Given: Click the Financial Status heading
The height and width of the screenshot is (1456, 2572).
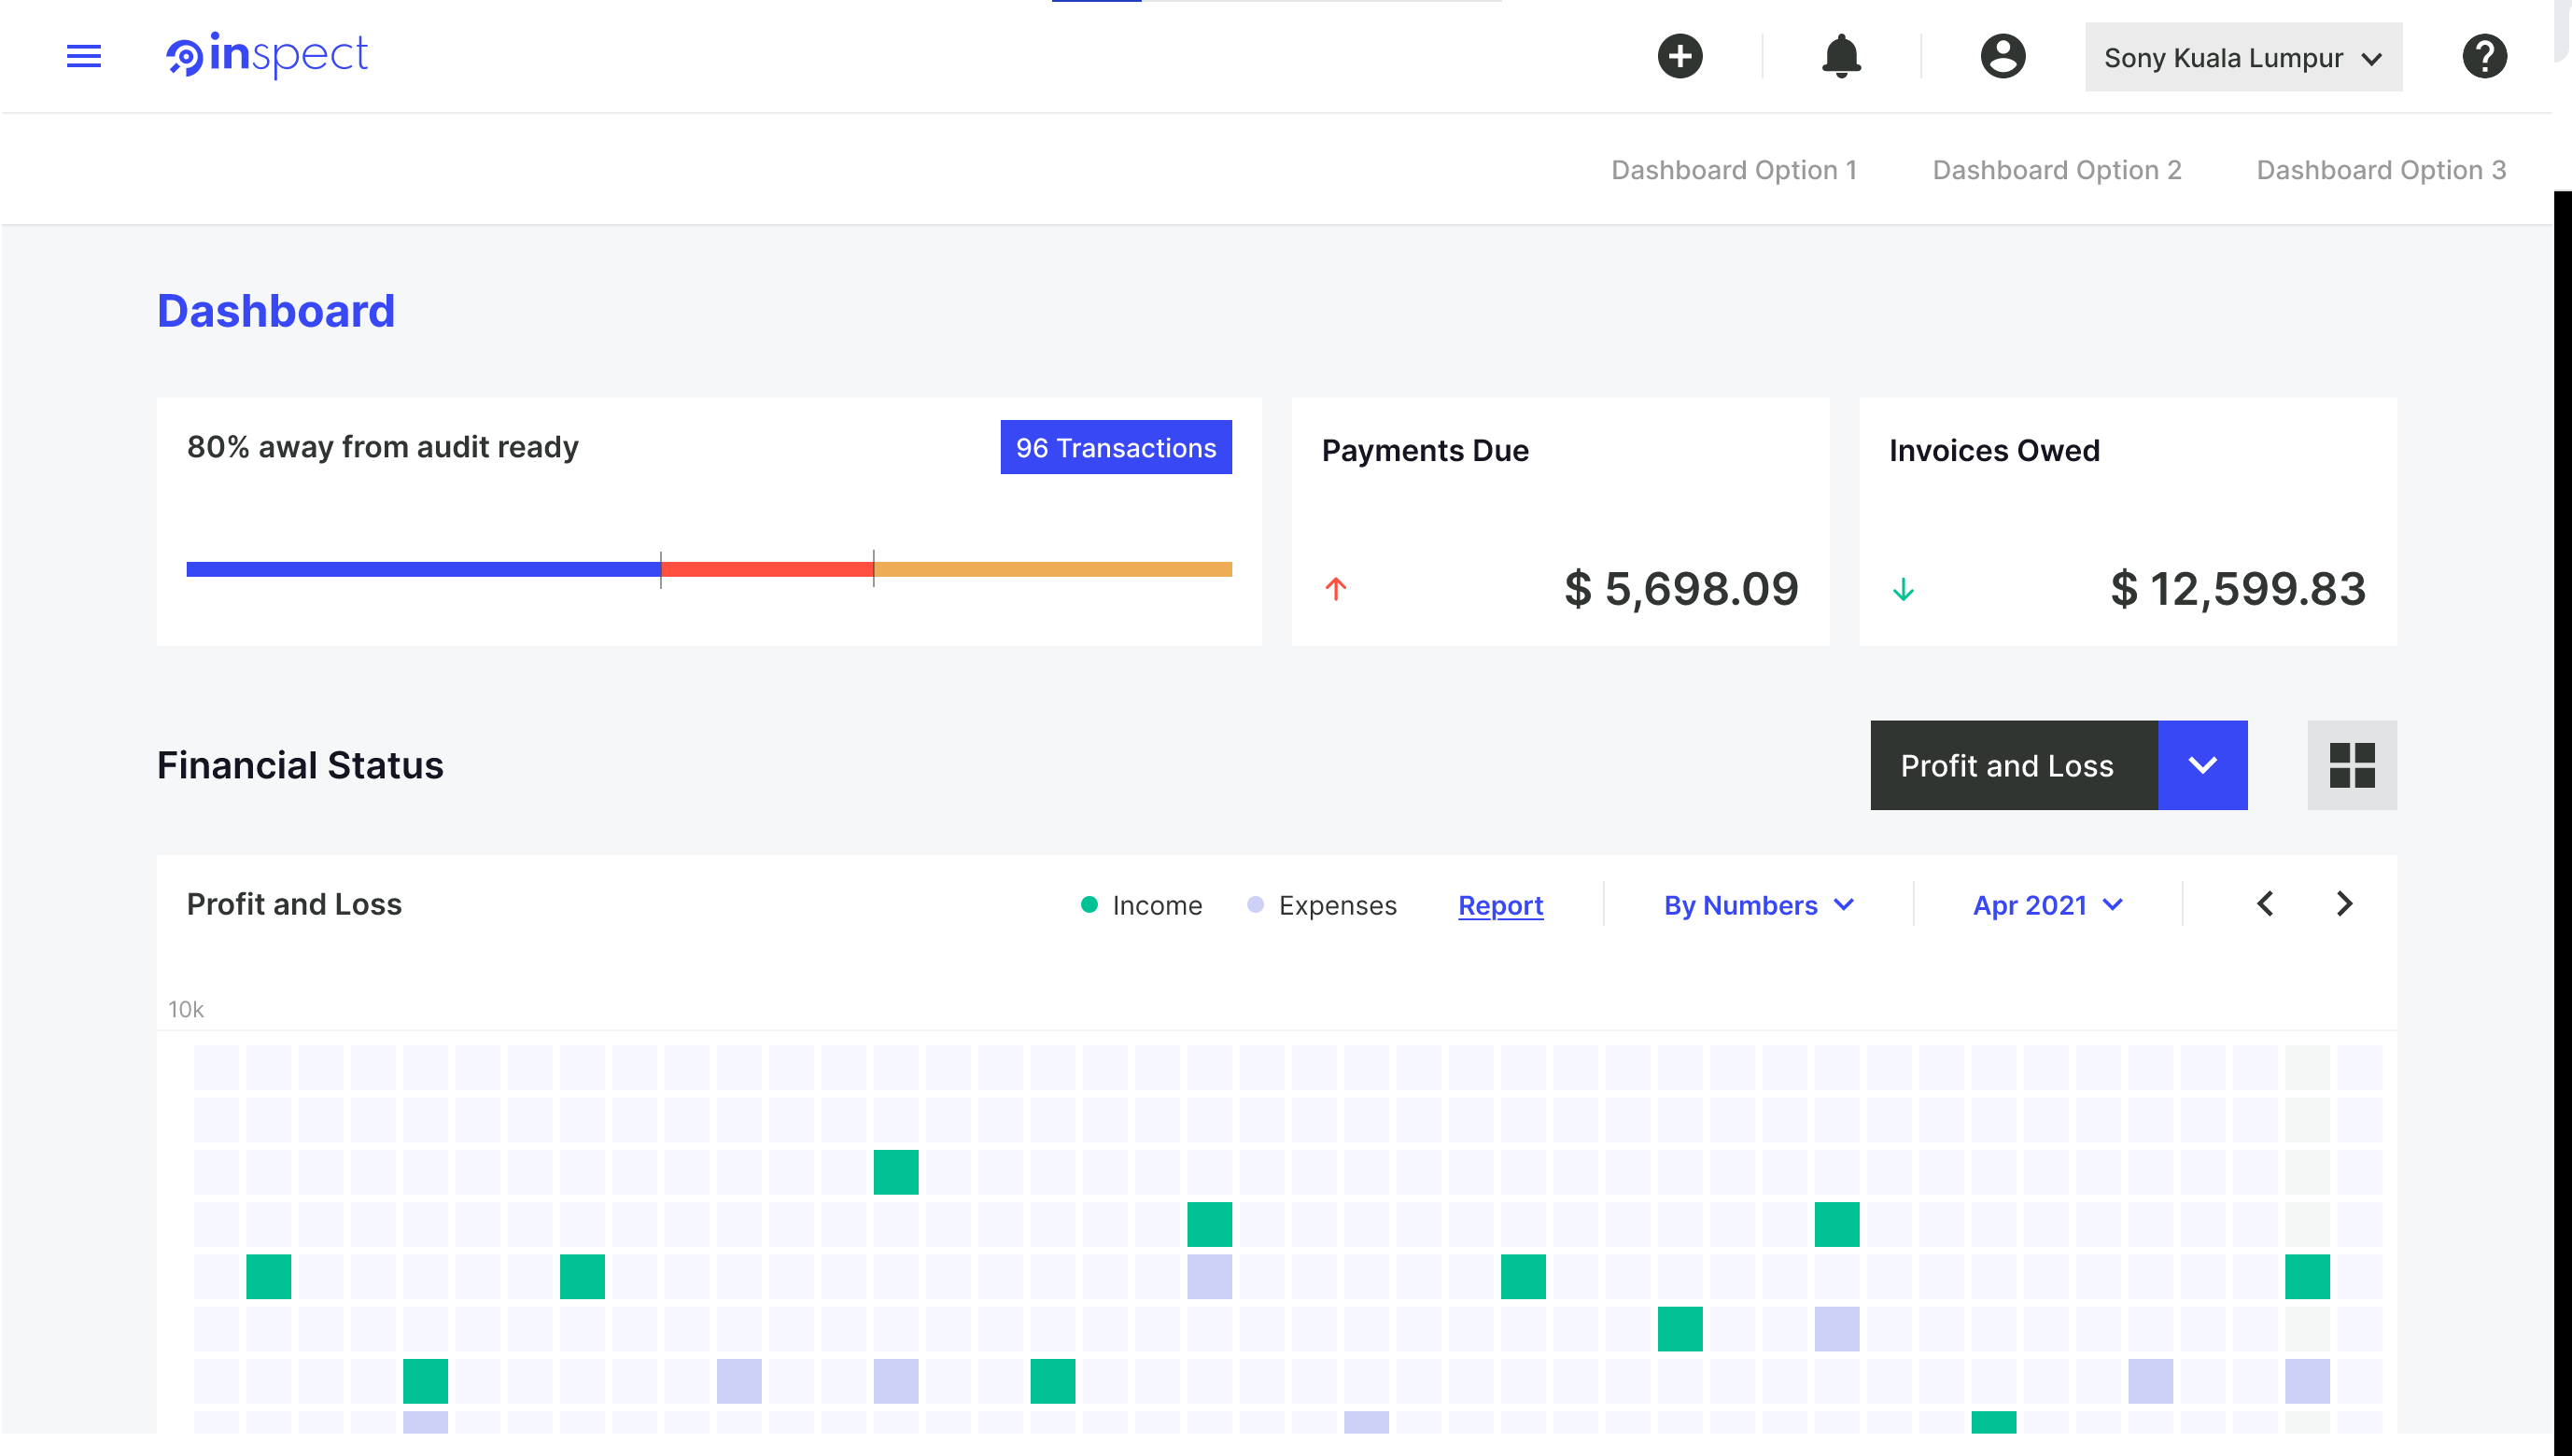Looking at the screenshot, I should point(300,765).
